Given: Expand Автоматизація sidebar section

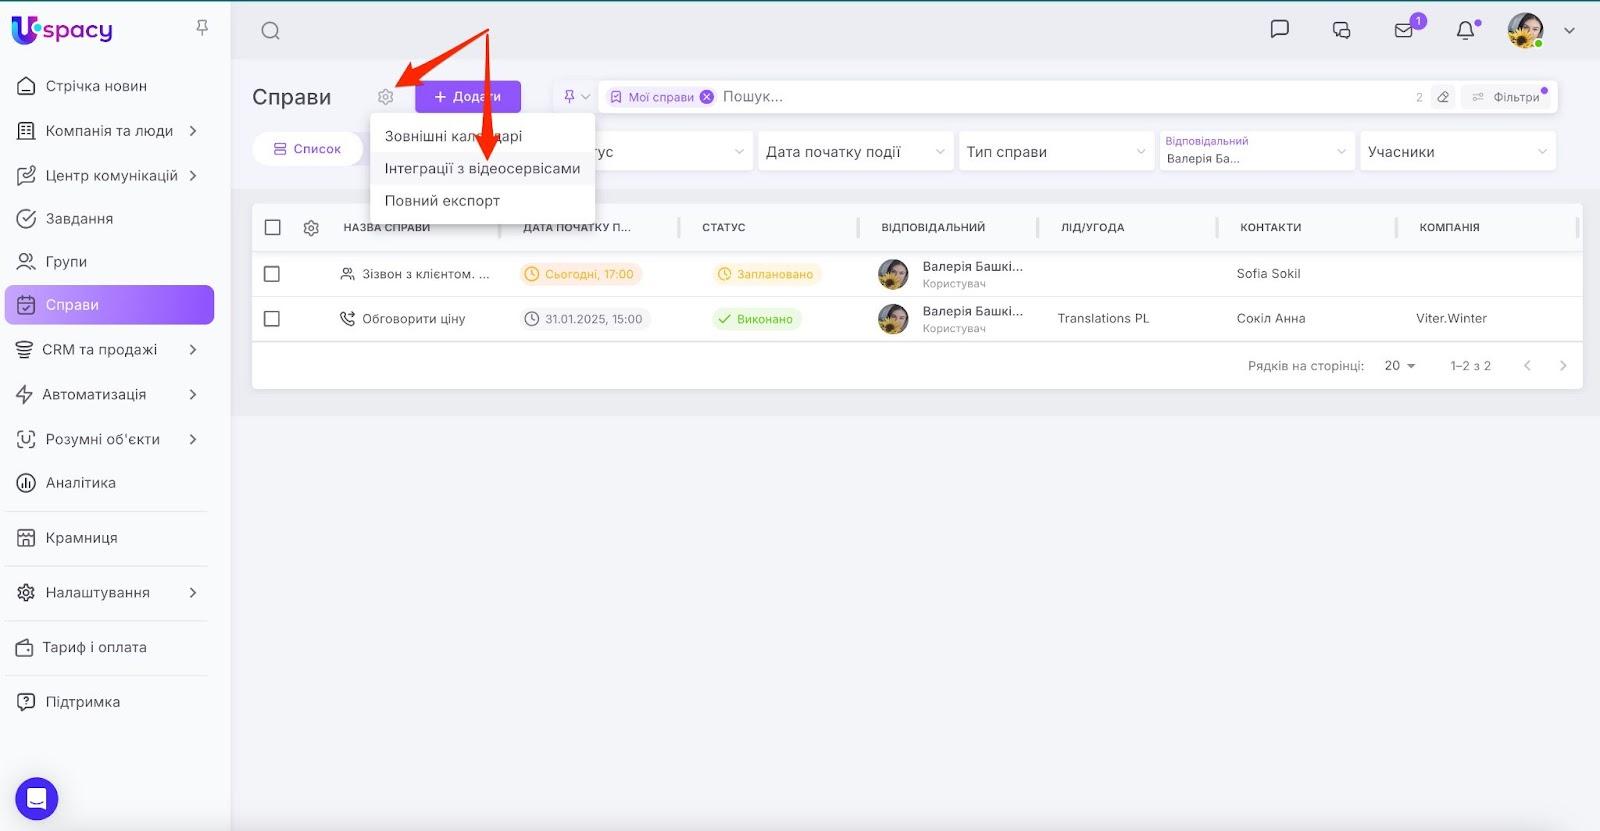Looking at the screenshot, I should click(109, 395).
